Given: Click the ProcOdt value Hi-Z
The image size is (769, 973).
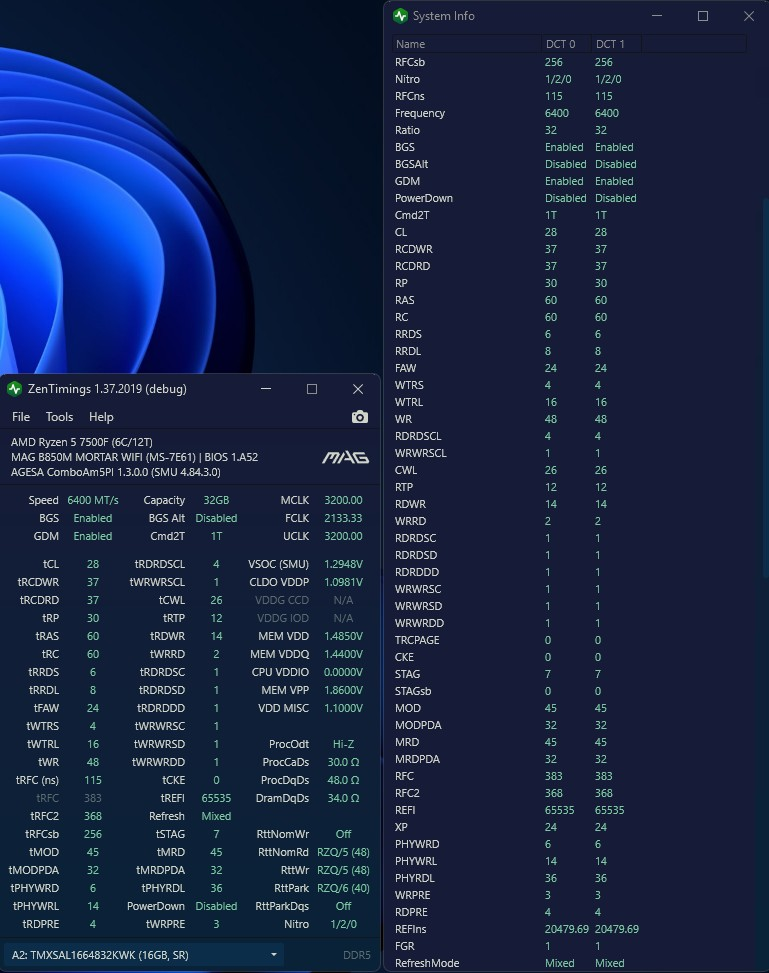Looking at the screenshot, I should point(343,744).
